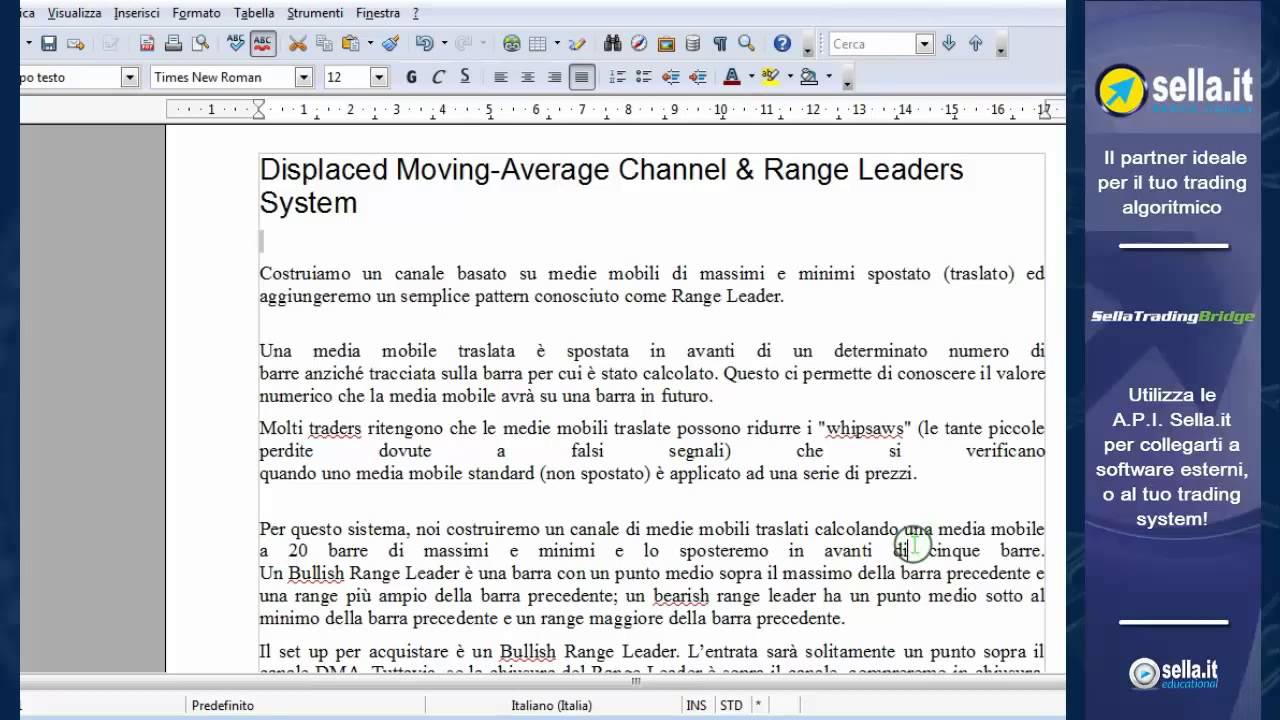
Task: Open the Strumenti menu
Action: (x=315, y=13)
